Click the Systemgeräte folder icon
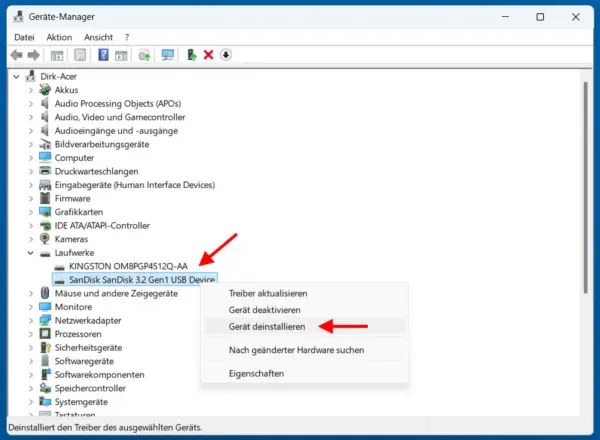The width and height of the screenshot is (600, 440). click(45, 401)
